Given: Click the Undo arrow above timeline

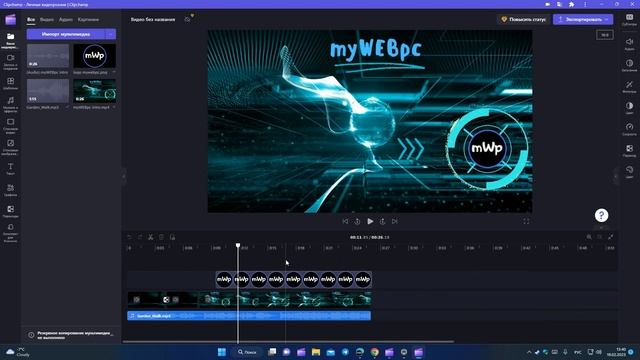Looking at the screenshot, I should pyautogui.click(x=129, y=237).
